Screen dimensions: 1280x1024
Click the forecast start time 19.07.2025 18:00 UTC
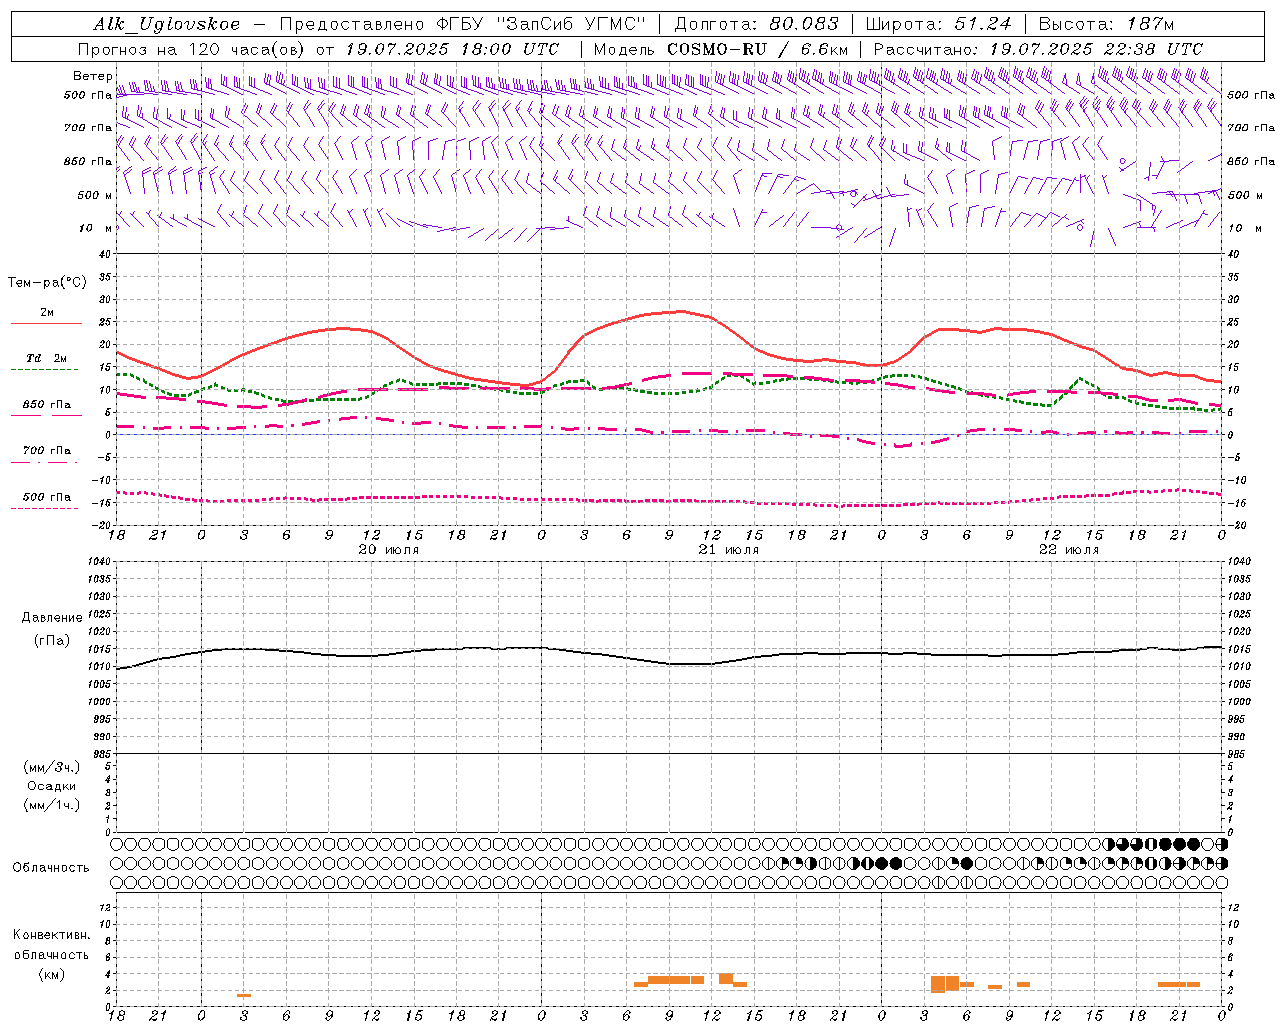tap(452, 49)
